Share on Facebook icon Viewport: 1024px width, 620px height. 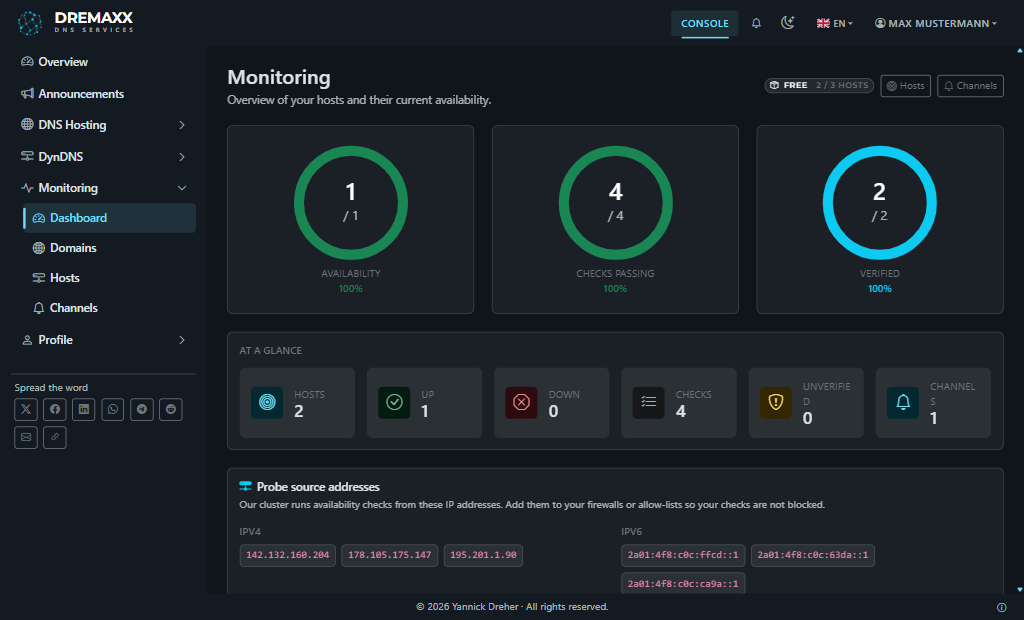coord(55,410)
